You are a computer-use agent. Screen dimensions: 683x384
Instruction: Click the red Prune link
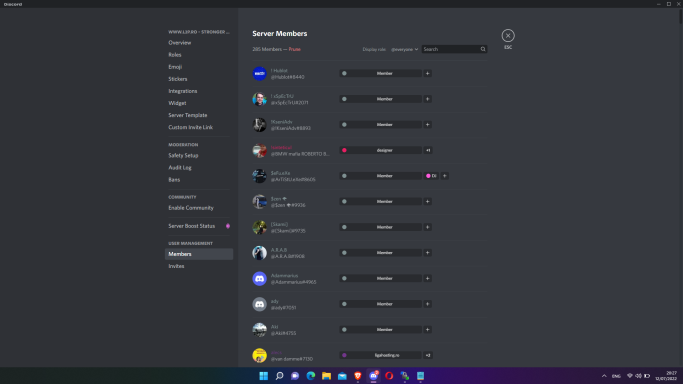[294, 49]
